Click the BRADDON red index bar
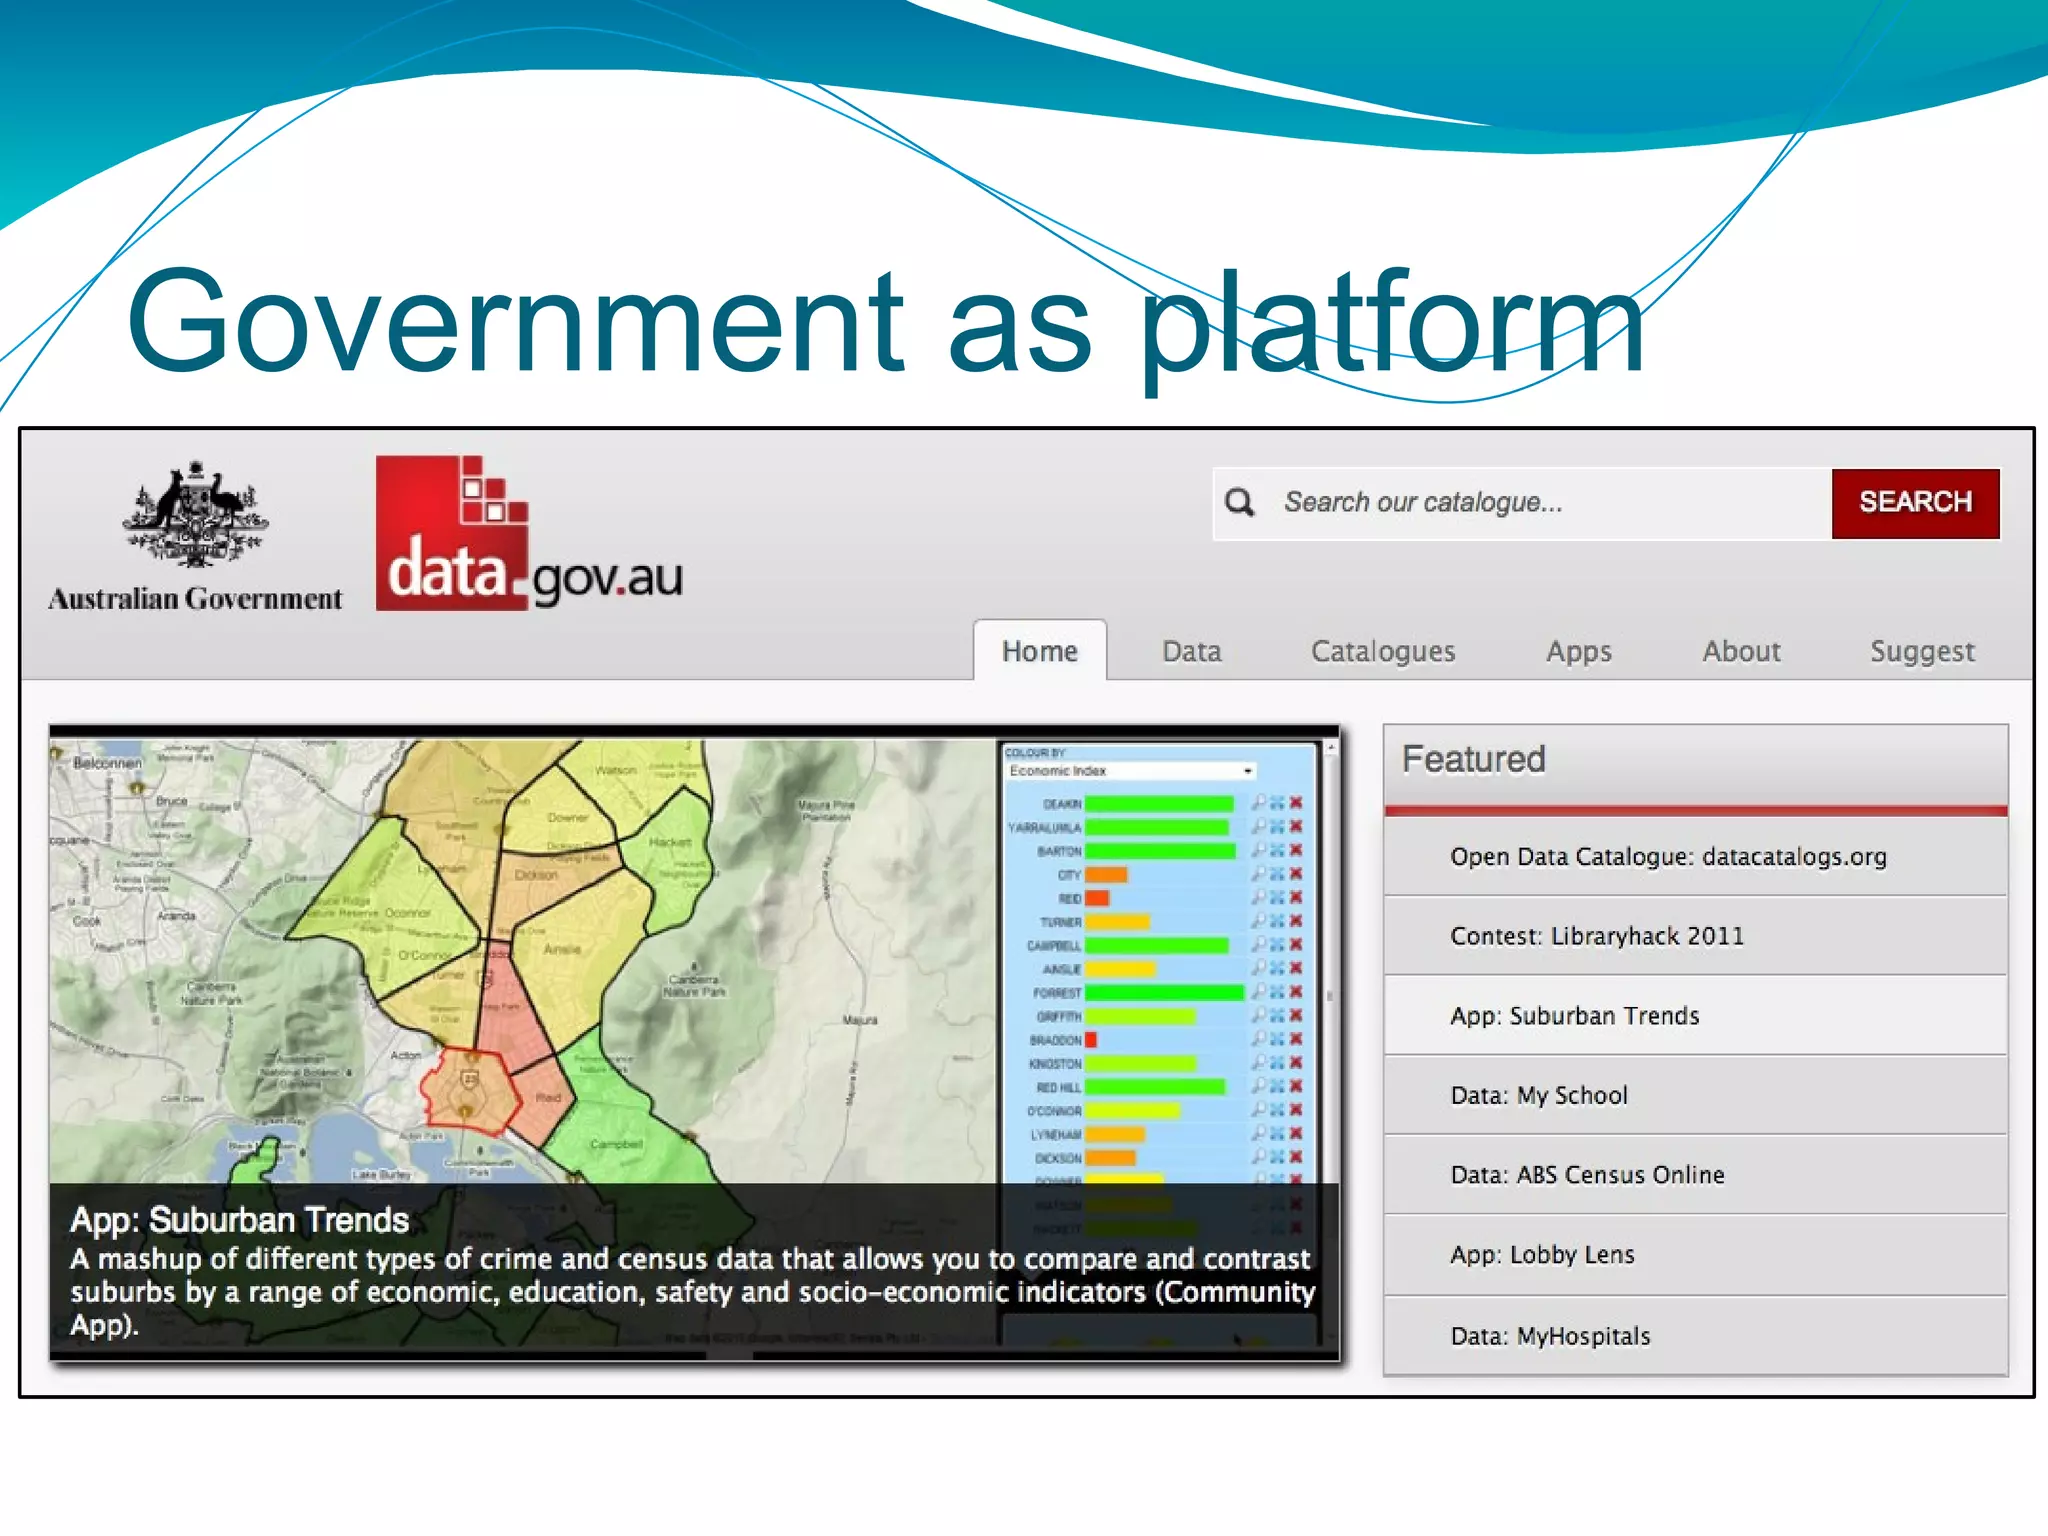 pos(1091,1040)
